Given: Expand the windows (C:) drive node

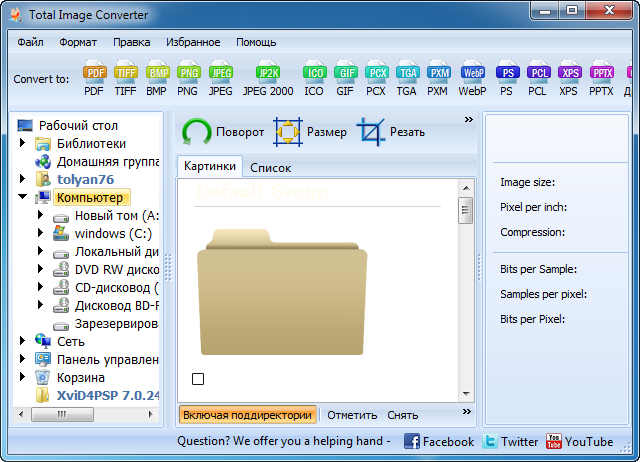Looking at the screenshot, I should (x=41, y=234).
